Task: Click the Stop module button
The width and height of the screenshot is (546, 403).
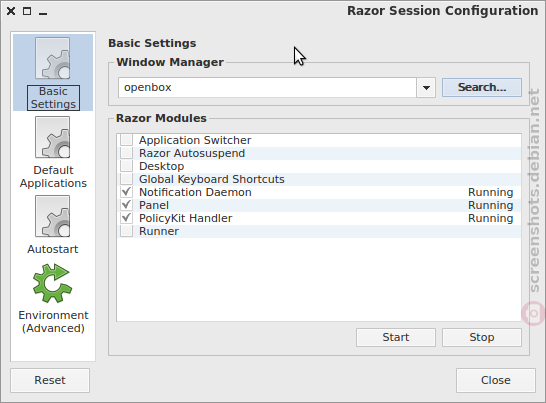Action: click(x=482, y=337)
